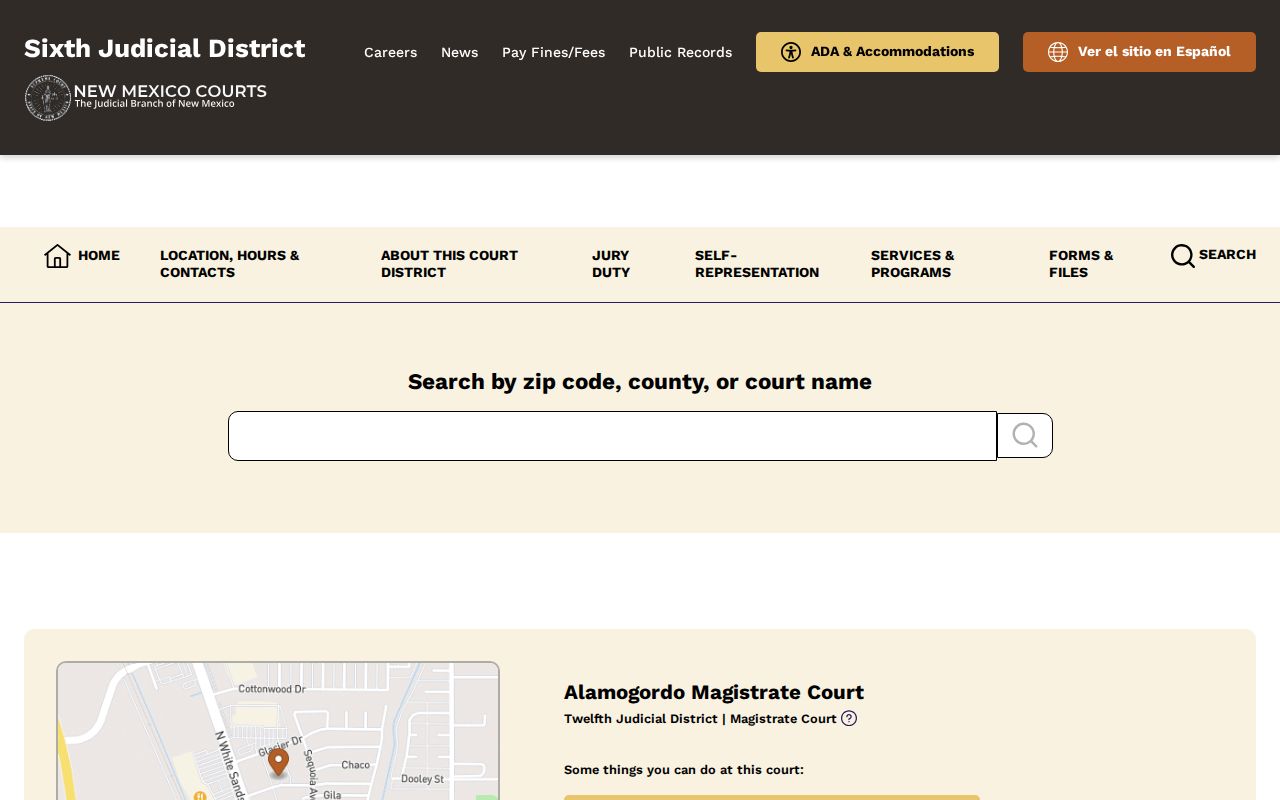This screenshot has height=800, width=1280.
Task: Click 'Twelfth Judicial District | Magistrate Court' text
Action: pos(700,718)
